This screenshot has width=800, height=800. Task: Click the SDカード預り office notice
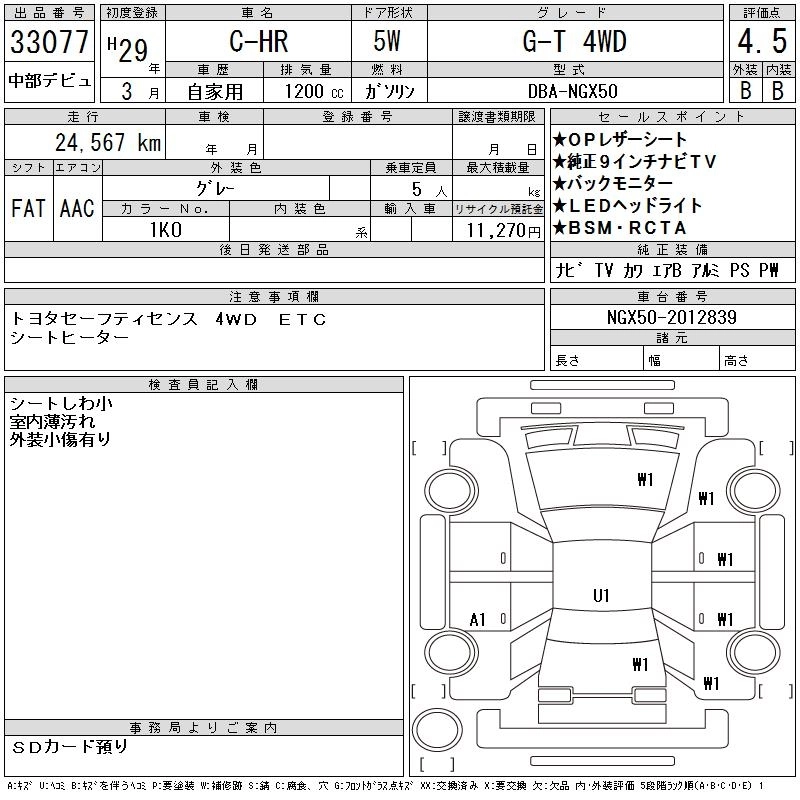[69, 747]
